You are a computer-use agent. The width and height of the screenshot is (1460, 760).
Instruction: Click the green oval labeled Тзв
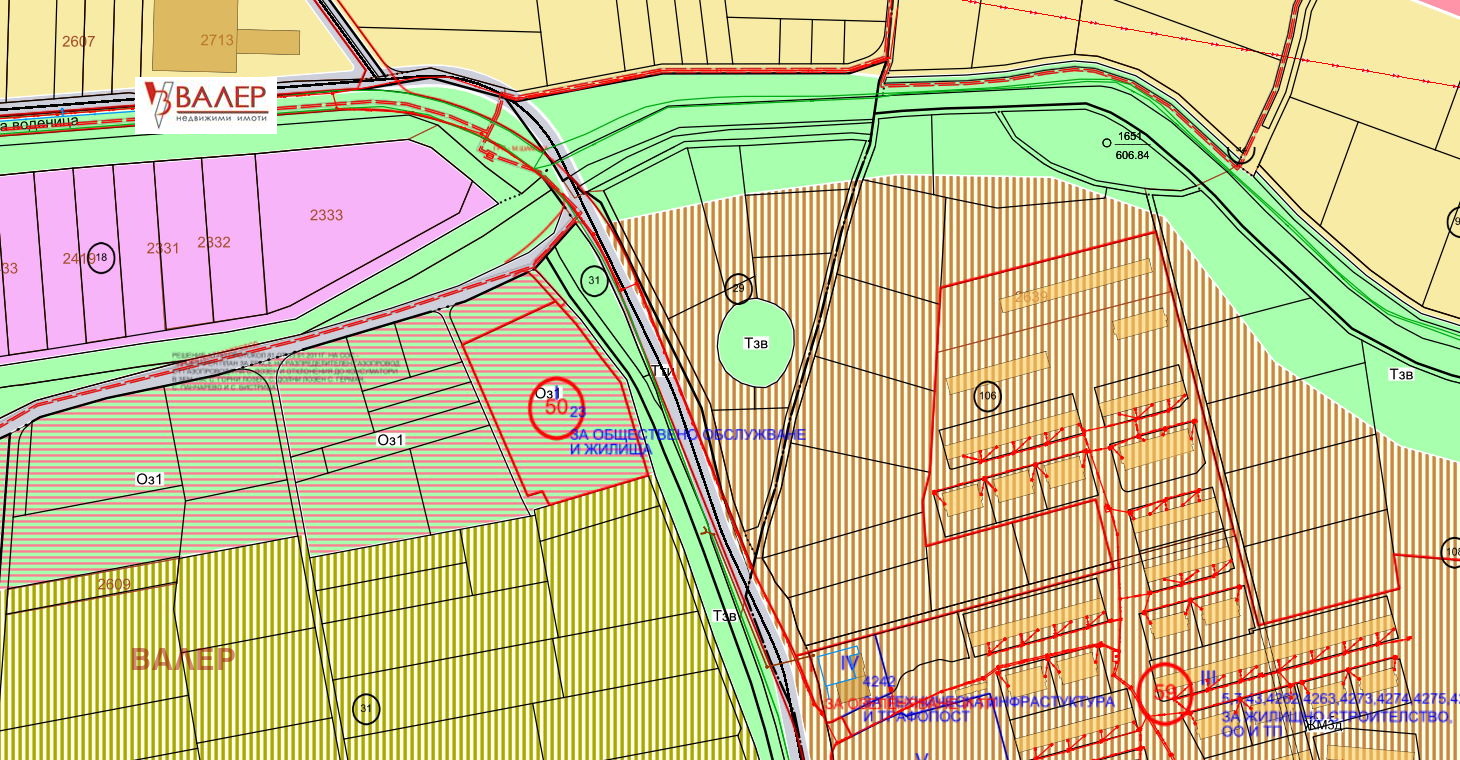756,343
